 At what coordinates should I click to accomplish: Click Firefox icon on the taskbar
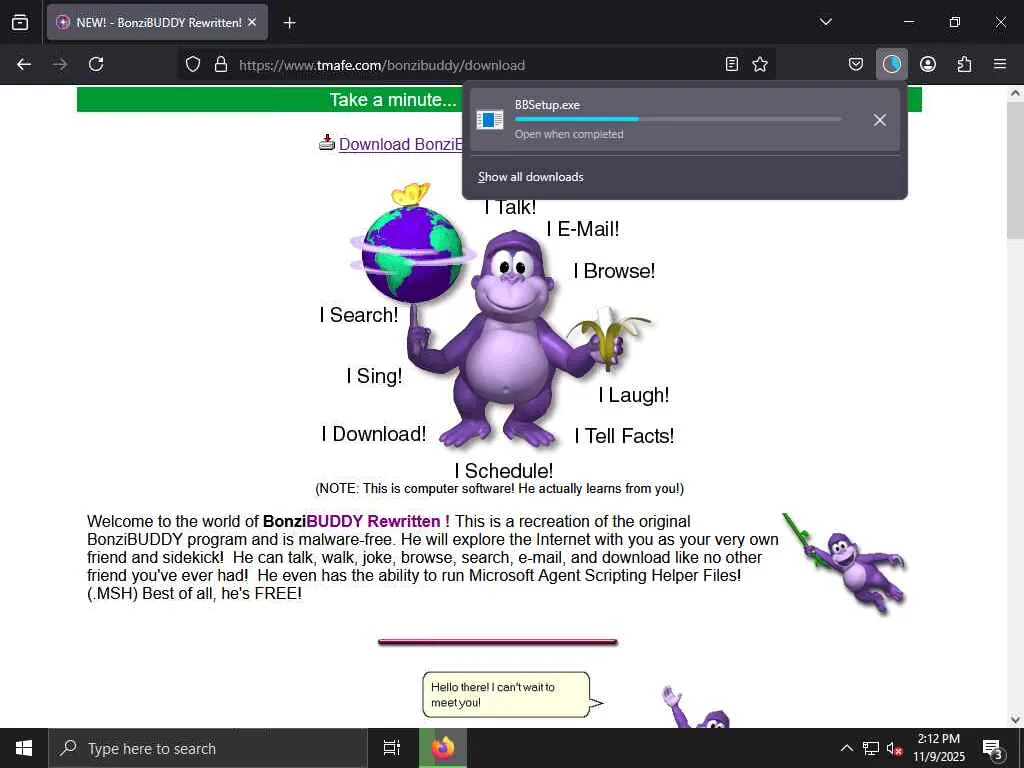[x=443, y=748]
